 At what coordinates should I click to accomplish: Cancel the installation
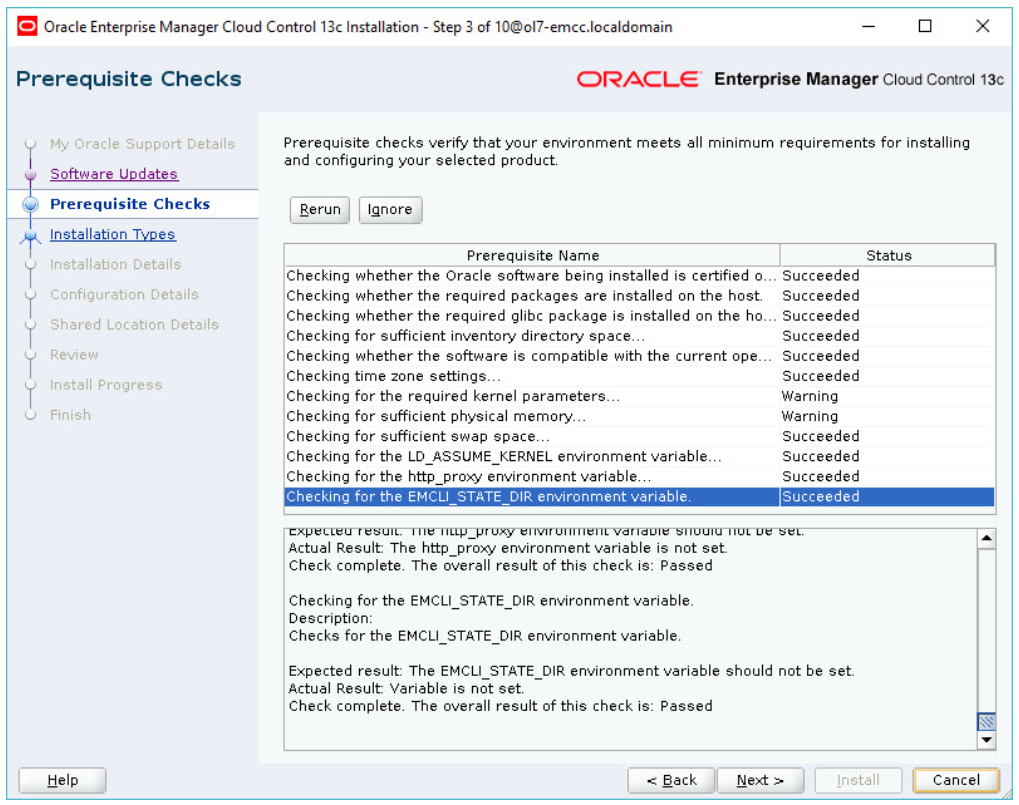[956, 780]
